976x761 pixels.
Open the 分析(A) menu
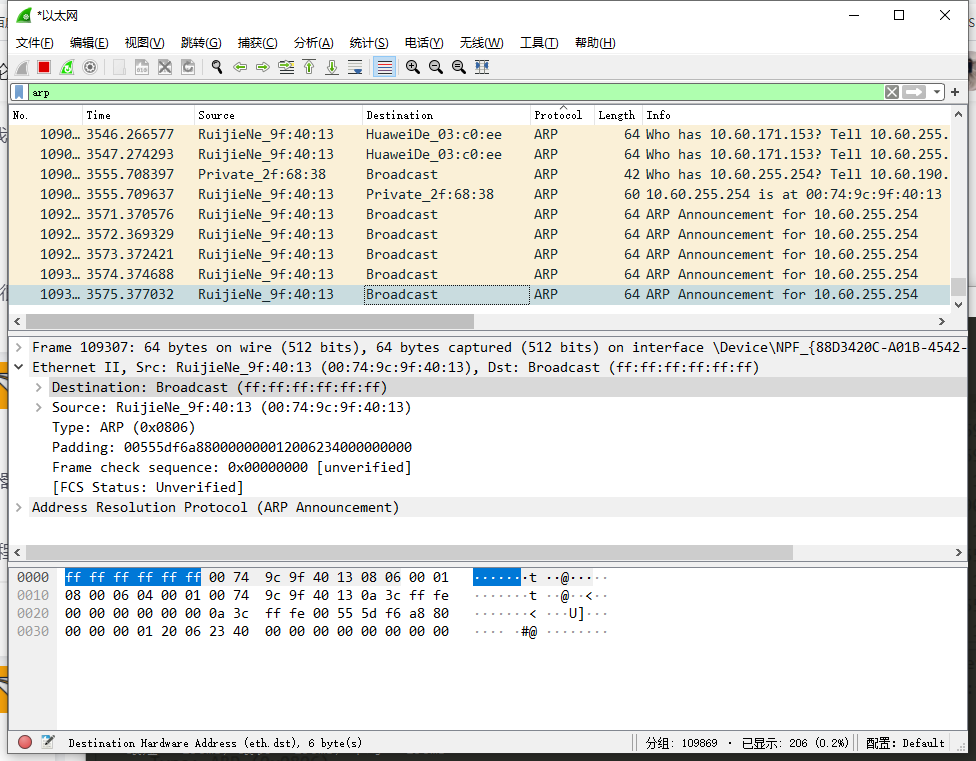pyautogui.click(x=314, y=43)
